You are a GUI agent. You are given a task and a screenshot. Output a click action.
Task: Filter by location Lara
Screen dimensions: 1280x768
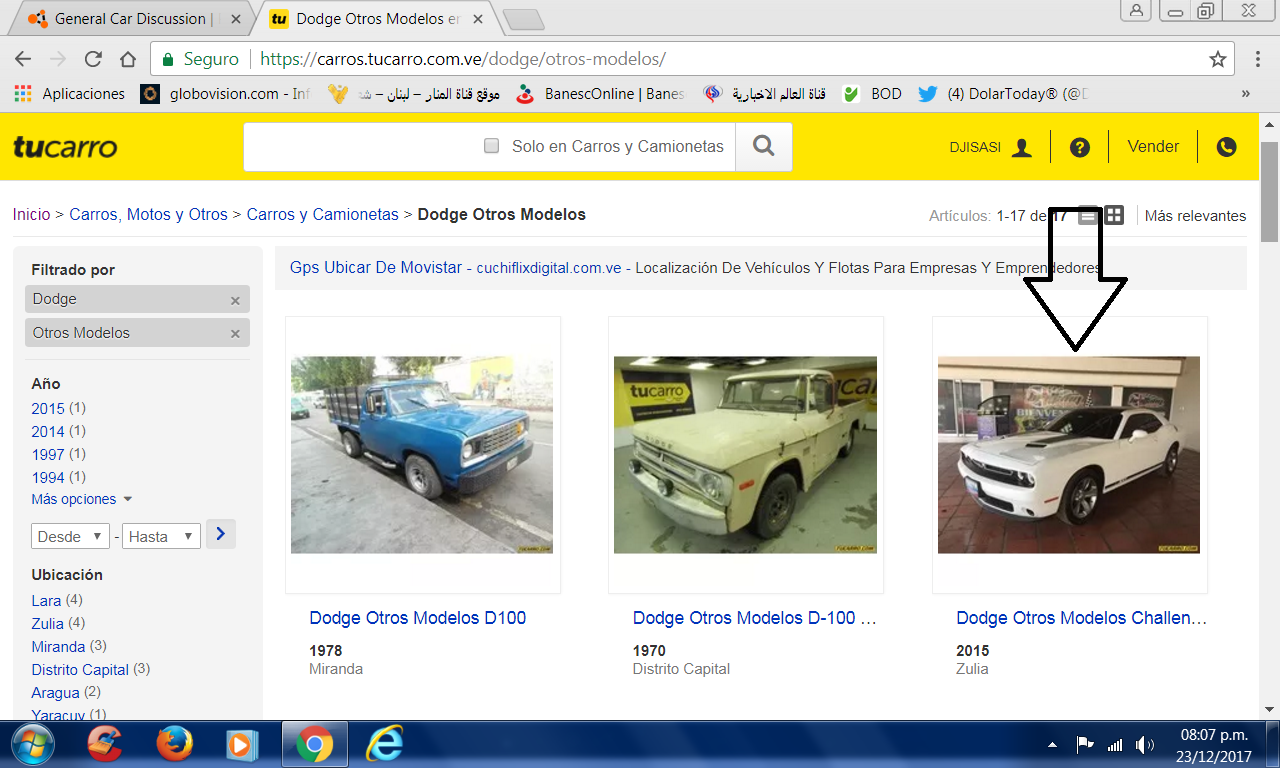click(46, 600)
